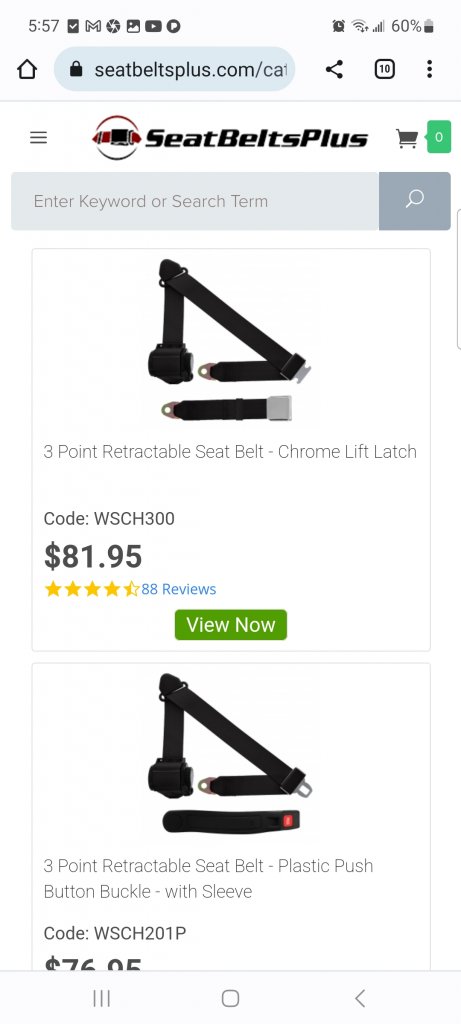
Task: Tap the Android home navigation button
Action: (x=230, y=998)
